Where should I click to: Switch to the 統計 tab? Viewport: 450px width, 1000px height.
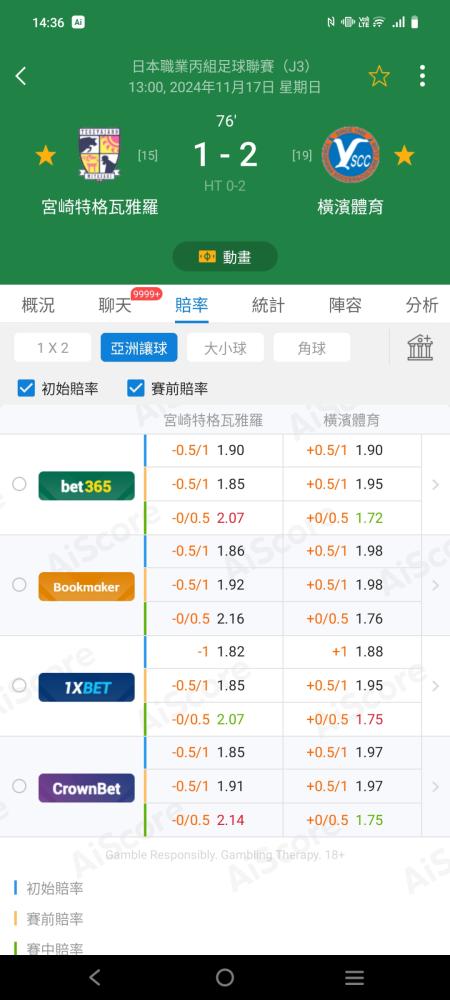click(268, 305)
